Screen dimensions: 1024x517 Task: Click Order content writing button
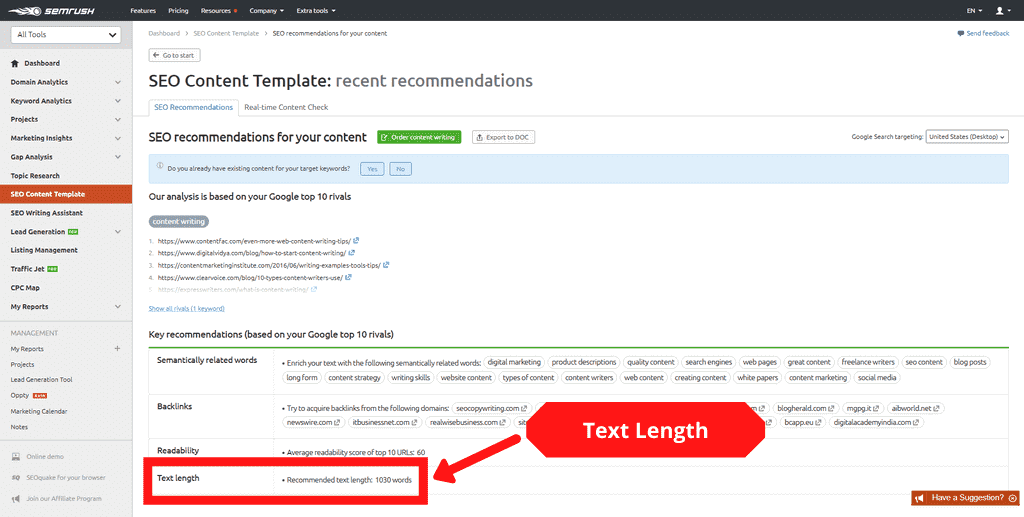pyautogui.click(x=419, y=137)
